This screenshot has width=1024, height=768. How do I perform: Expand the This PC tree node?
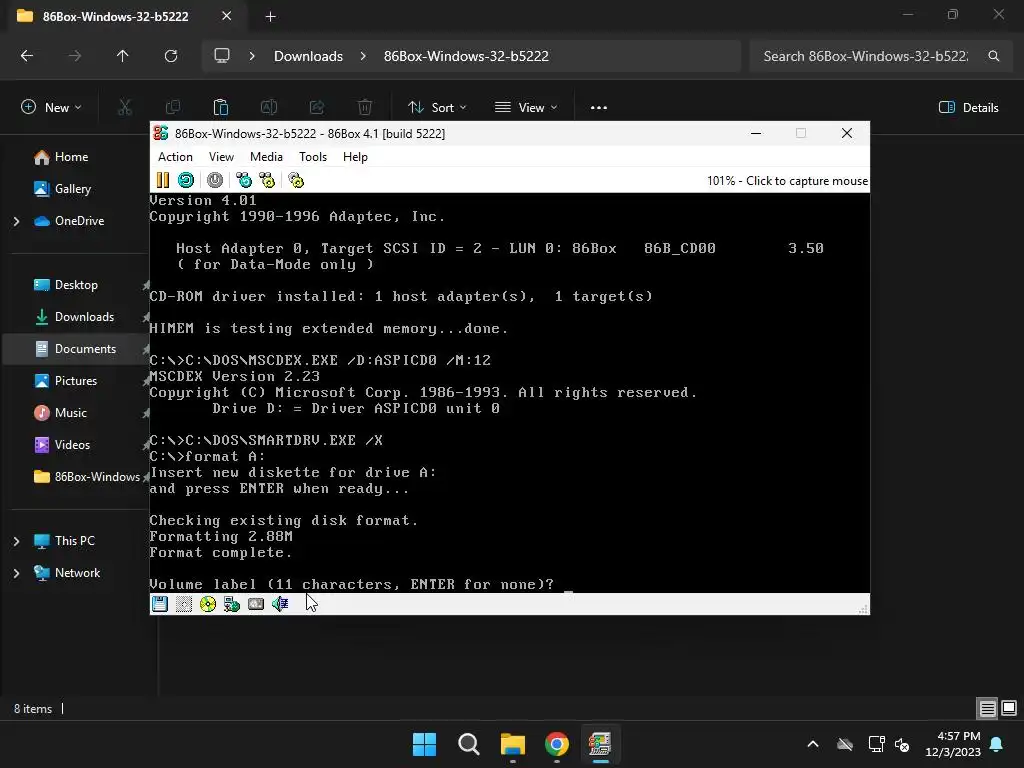point(17,541)
